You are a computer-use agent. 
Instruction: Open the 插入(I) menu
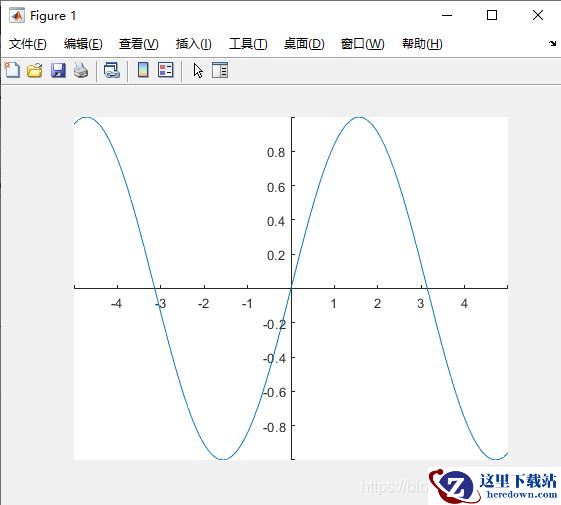click(194, 44)
